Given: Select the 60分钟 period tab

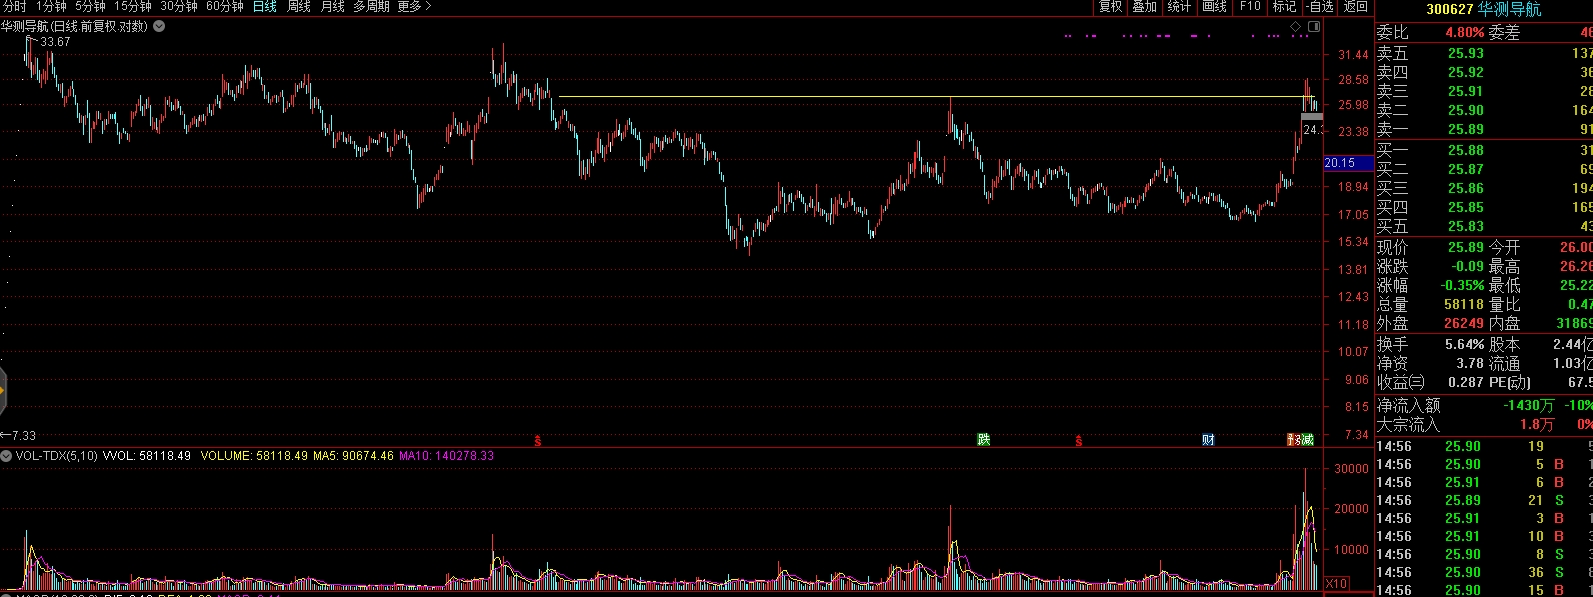Looking at the screenshot, I should 225,7.
